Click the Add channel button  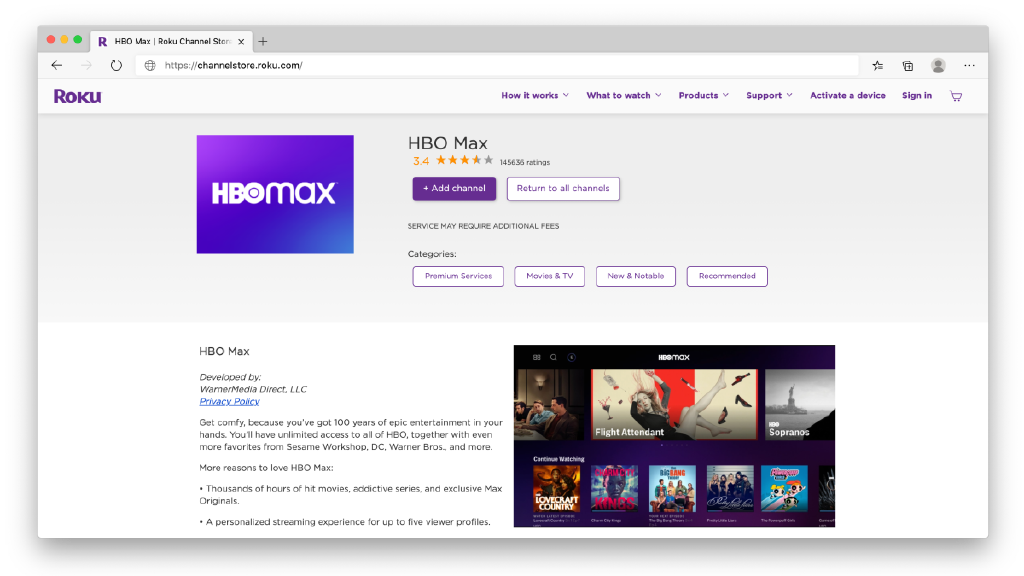454,188
